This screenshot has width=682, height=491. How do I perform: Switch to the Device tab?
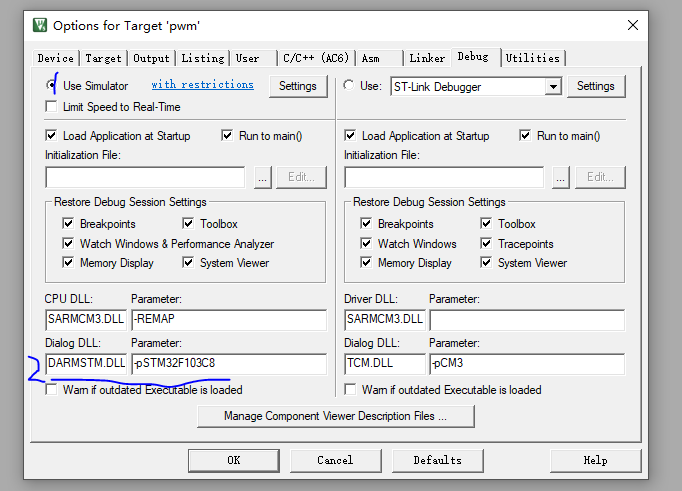point(56,58)
